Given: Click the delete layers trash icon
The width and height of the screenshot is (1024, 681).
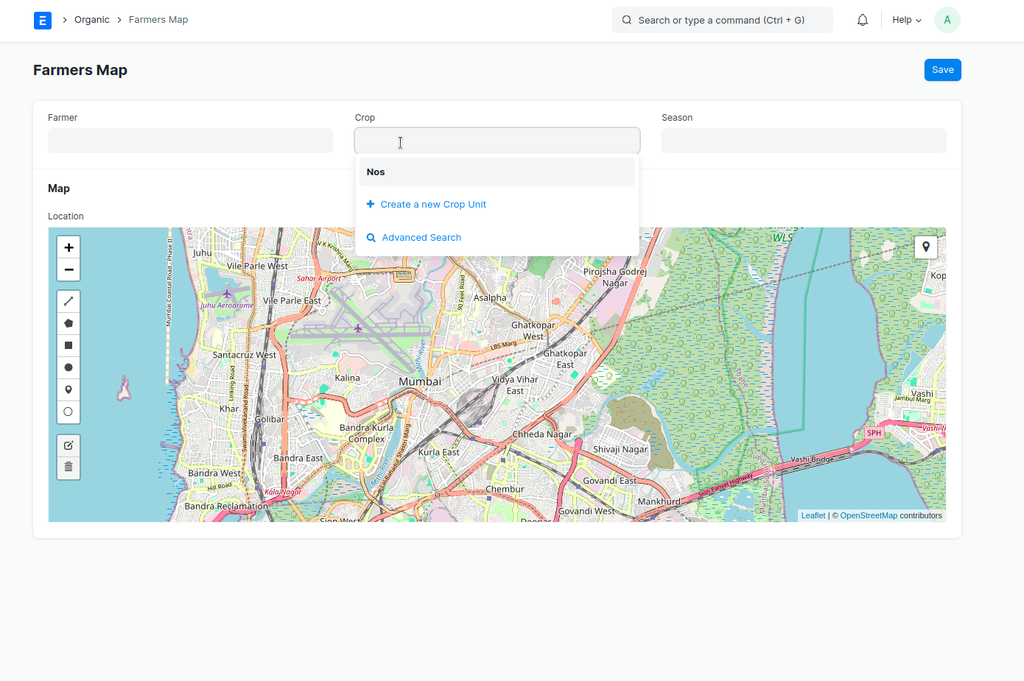Looking at the screenshot, I should pyautogui.click(x=68, y=467).
